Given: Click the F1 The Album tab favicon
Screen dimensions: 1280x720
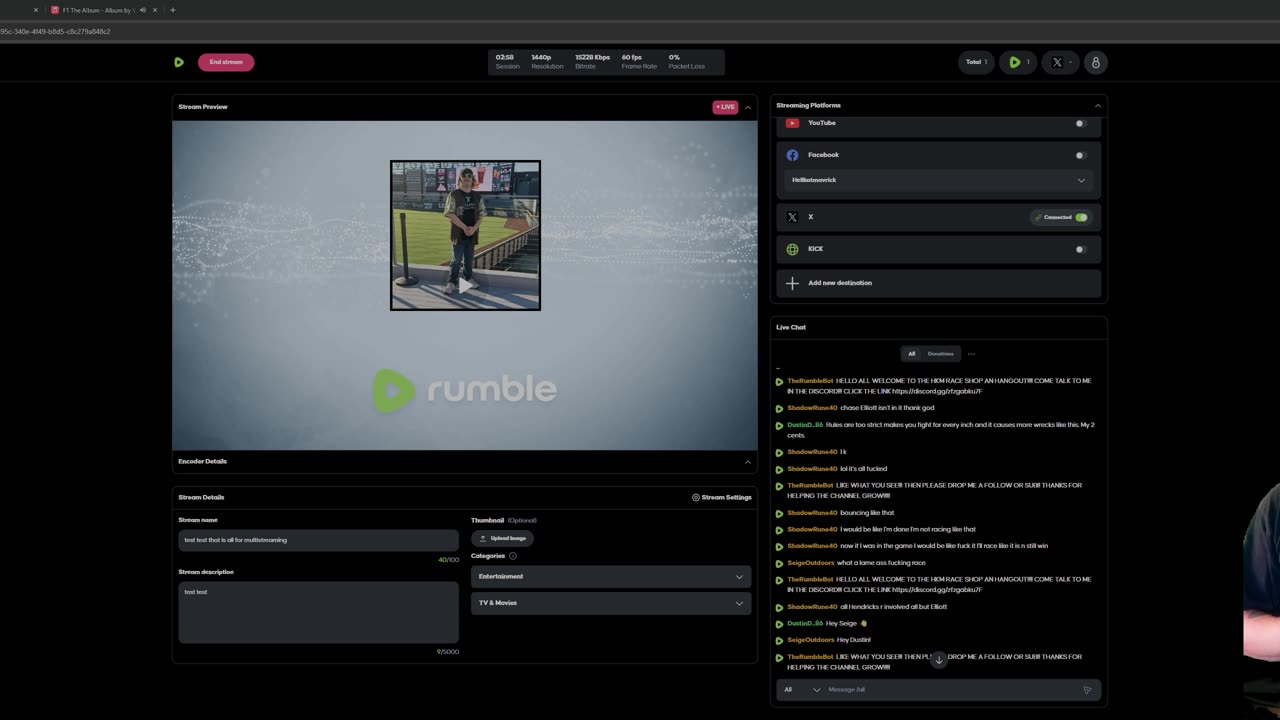Looking at the screenshot, I should (x=55, y=10).
